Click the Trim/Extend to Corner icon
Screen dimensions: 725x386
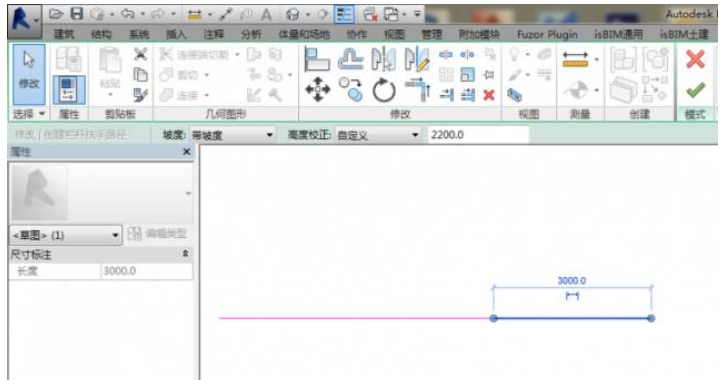(x=418, y=90)
